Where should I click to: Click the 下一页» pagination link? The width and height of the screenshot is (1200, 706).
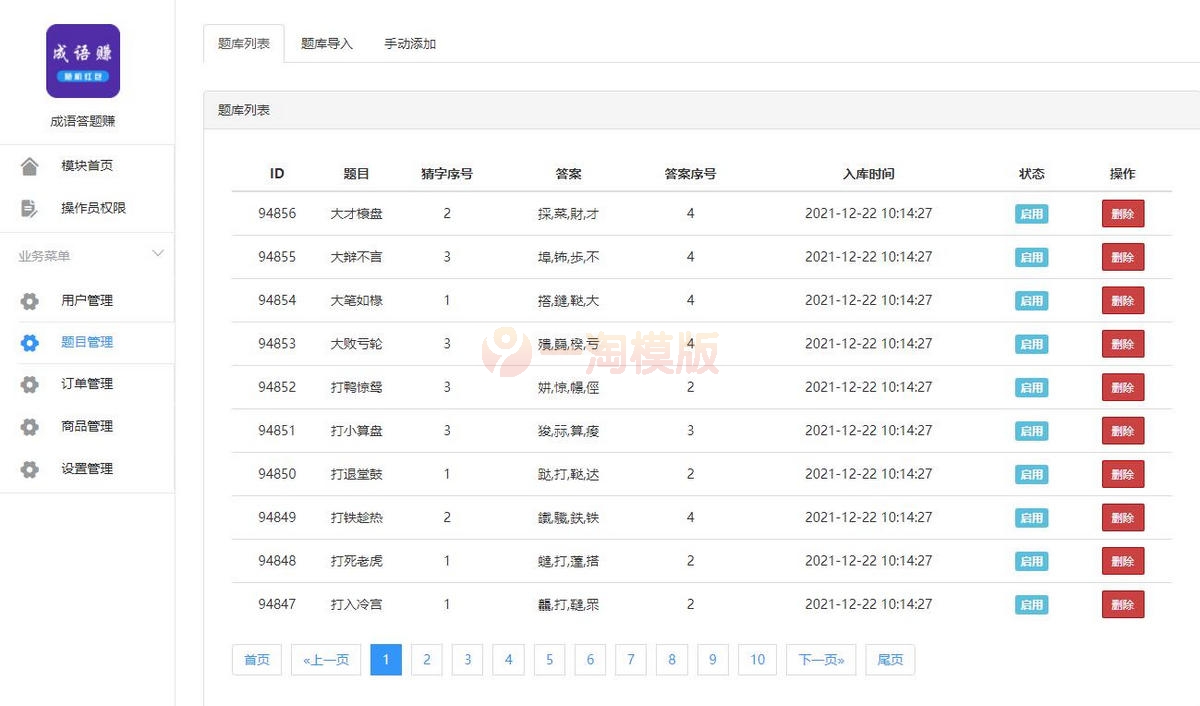[x=820, y=659]
